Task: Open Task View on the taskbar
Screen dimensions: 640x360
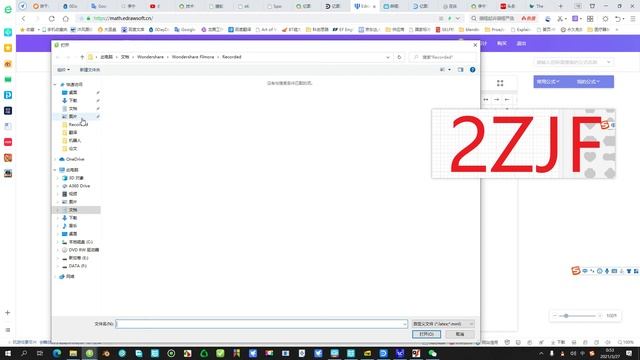Action: pyautogui.click(x=40, y=353)
